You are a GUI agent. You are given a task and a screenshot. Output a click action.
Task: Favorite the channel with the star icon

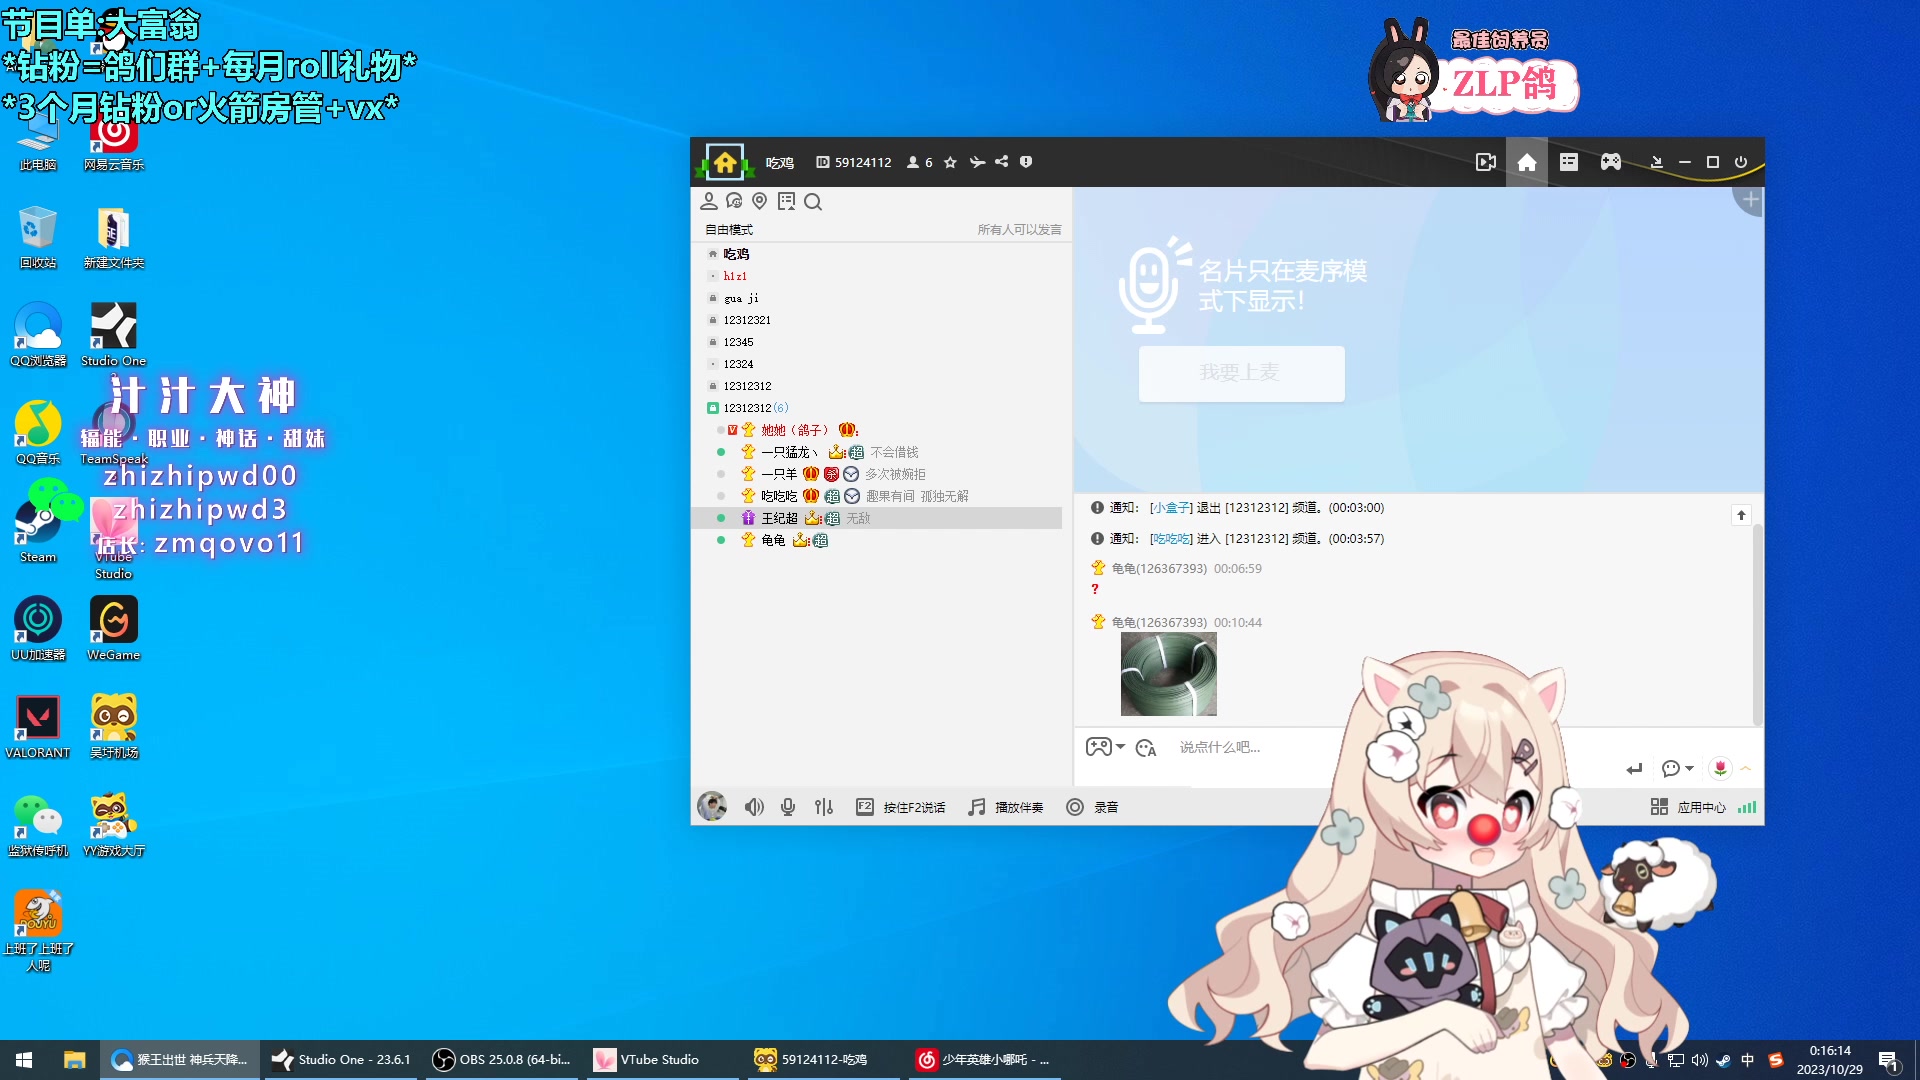tap(950, 162)
